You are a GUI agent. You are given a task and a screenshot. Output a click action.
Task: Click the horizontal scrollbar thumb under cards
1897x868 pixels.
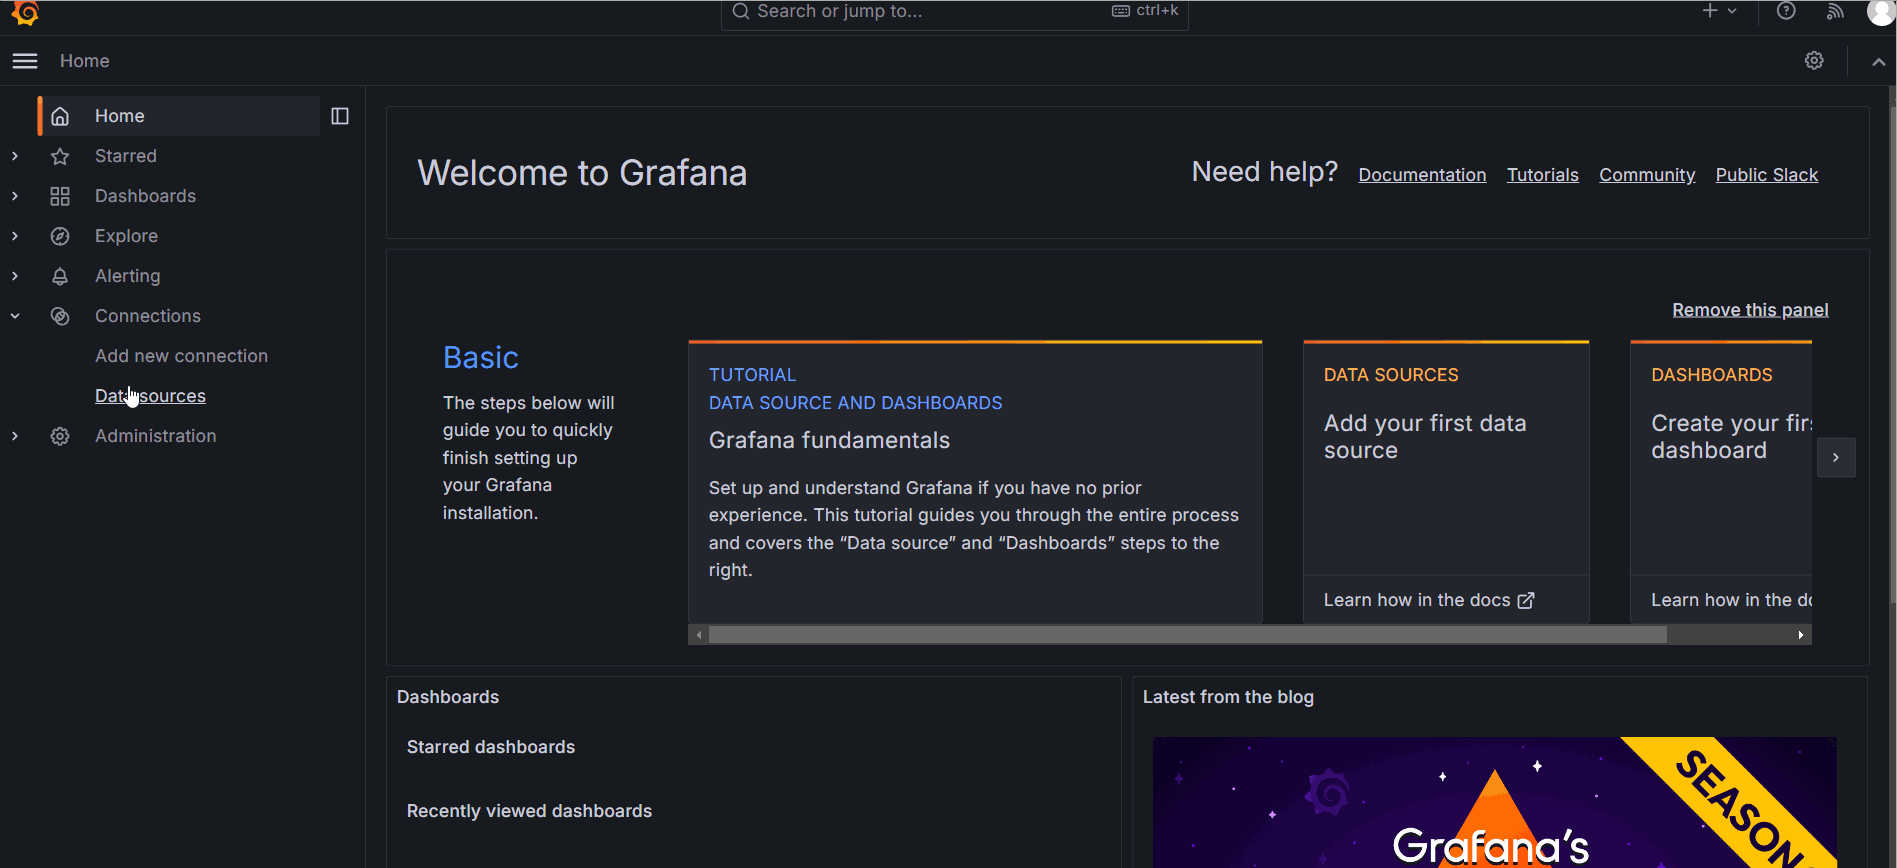[1187, 635]
